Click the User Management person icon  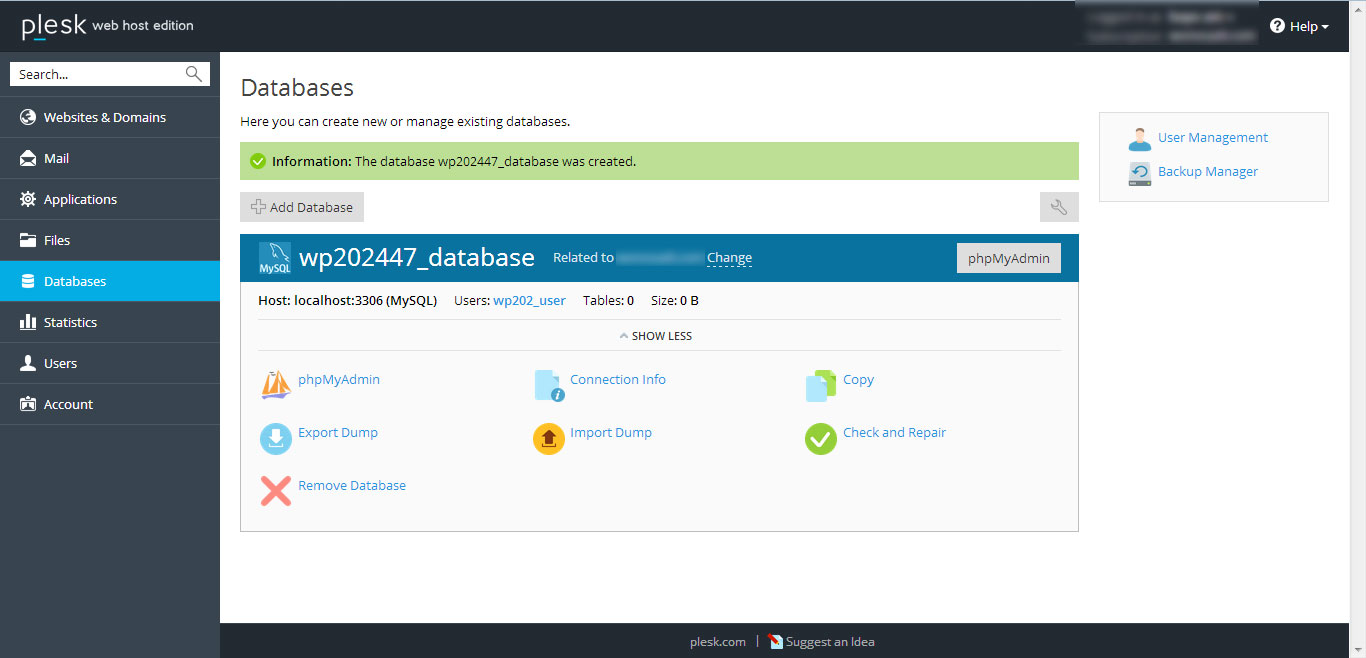1140,139
